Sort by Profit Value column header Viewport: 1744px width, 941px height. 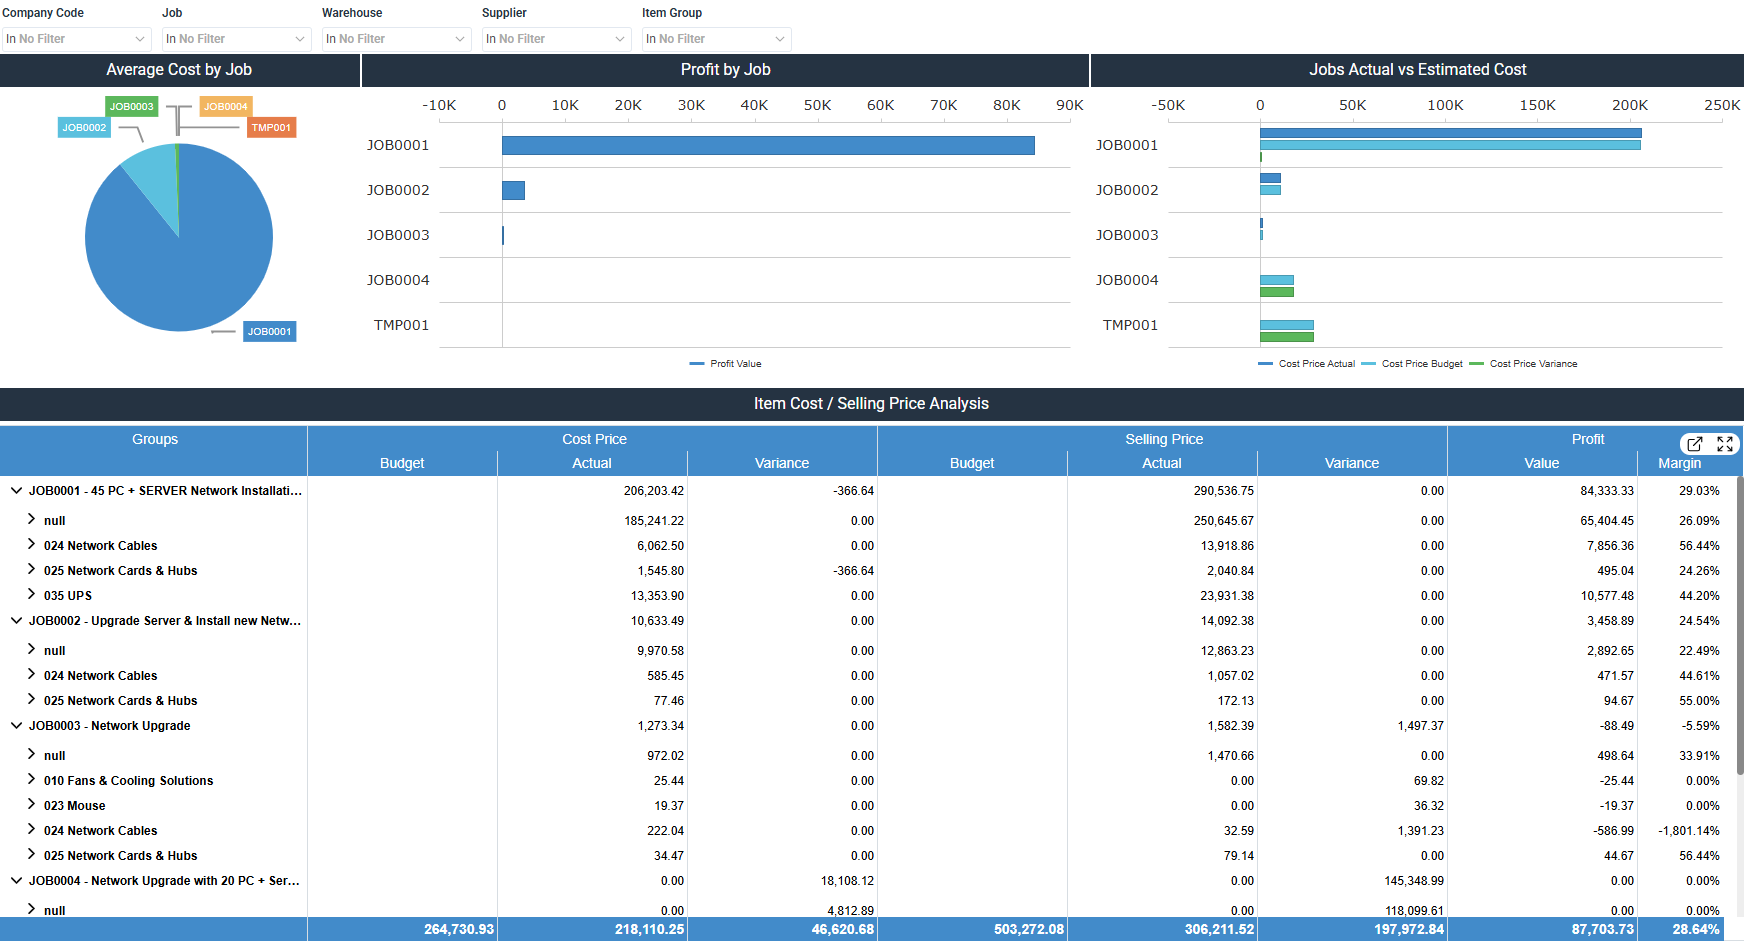point(1542,463)
